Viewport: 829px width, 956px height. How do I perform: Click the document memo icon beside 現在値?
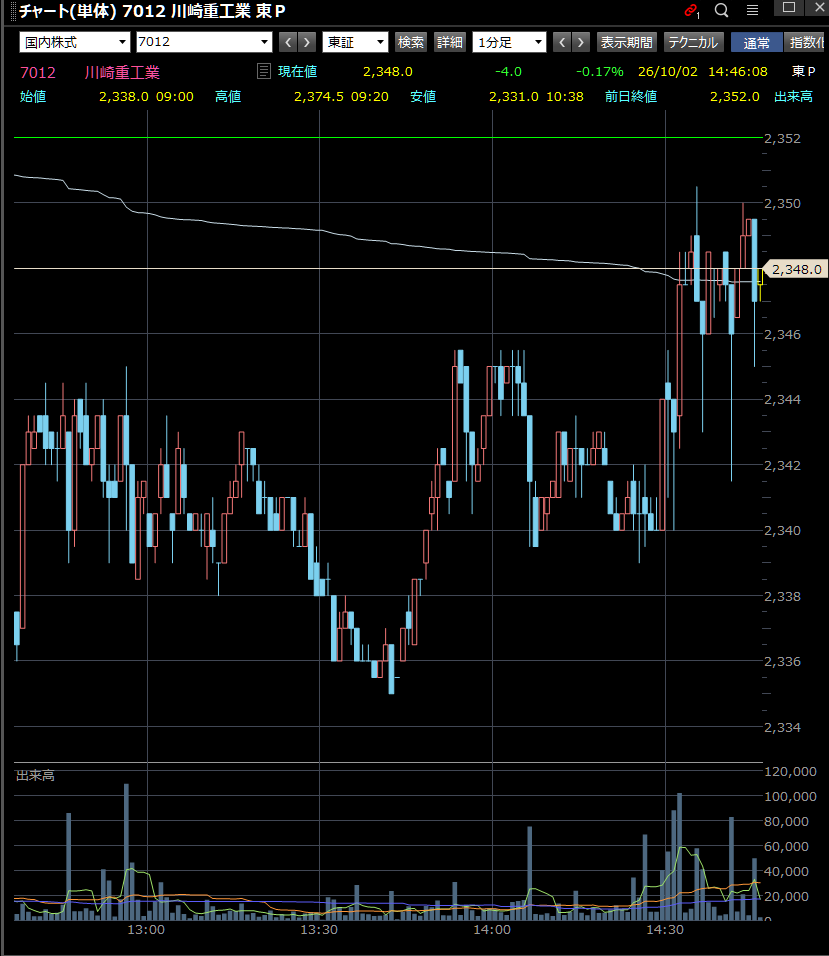(x=263, y=71)
